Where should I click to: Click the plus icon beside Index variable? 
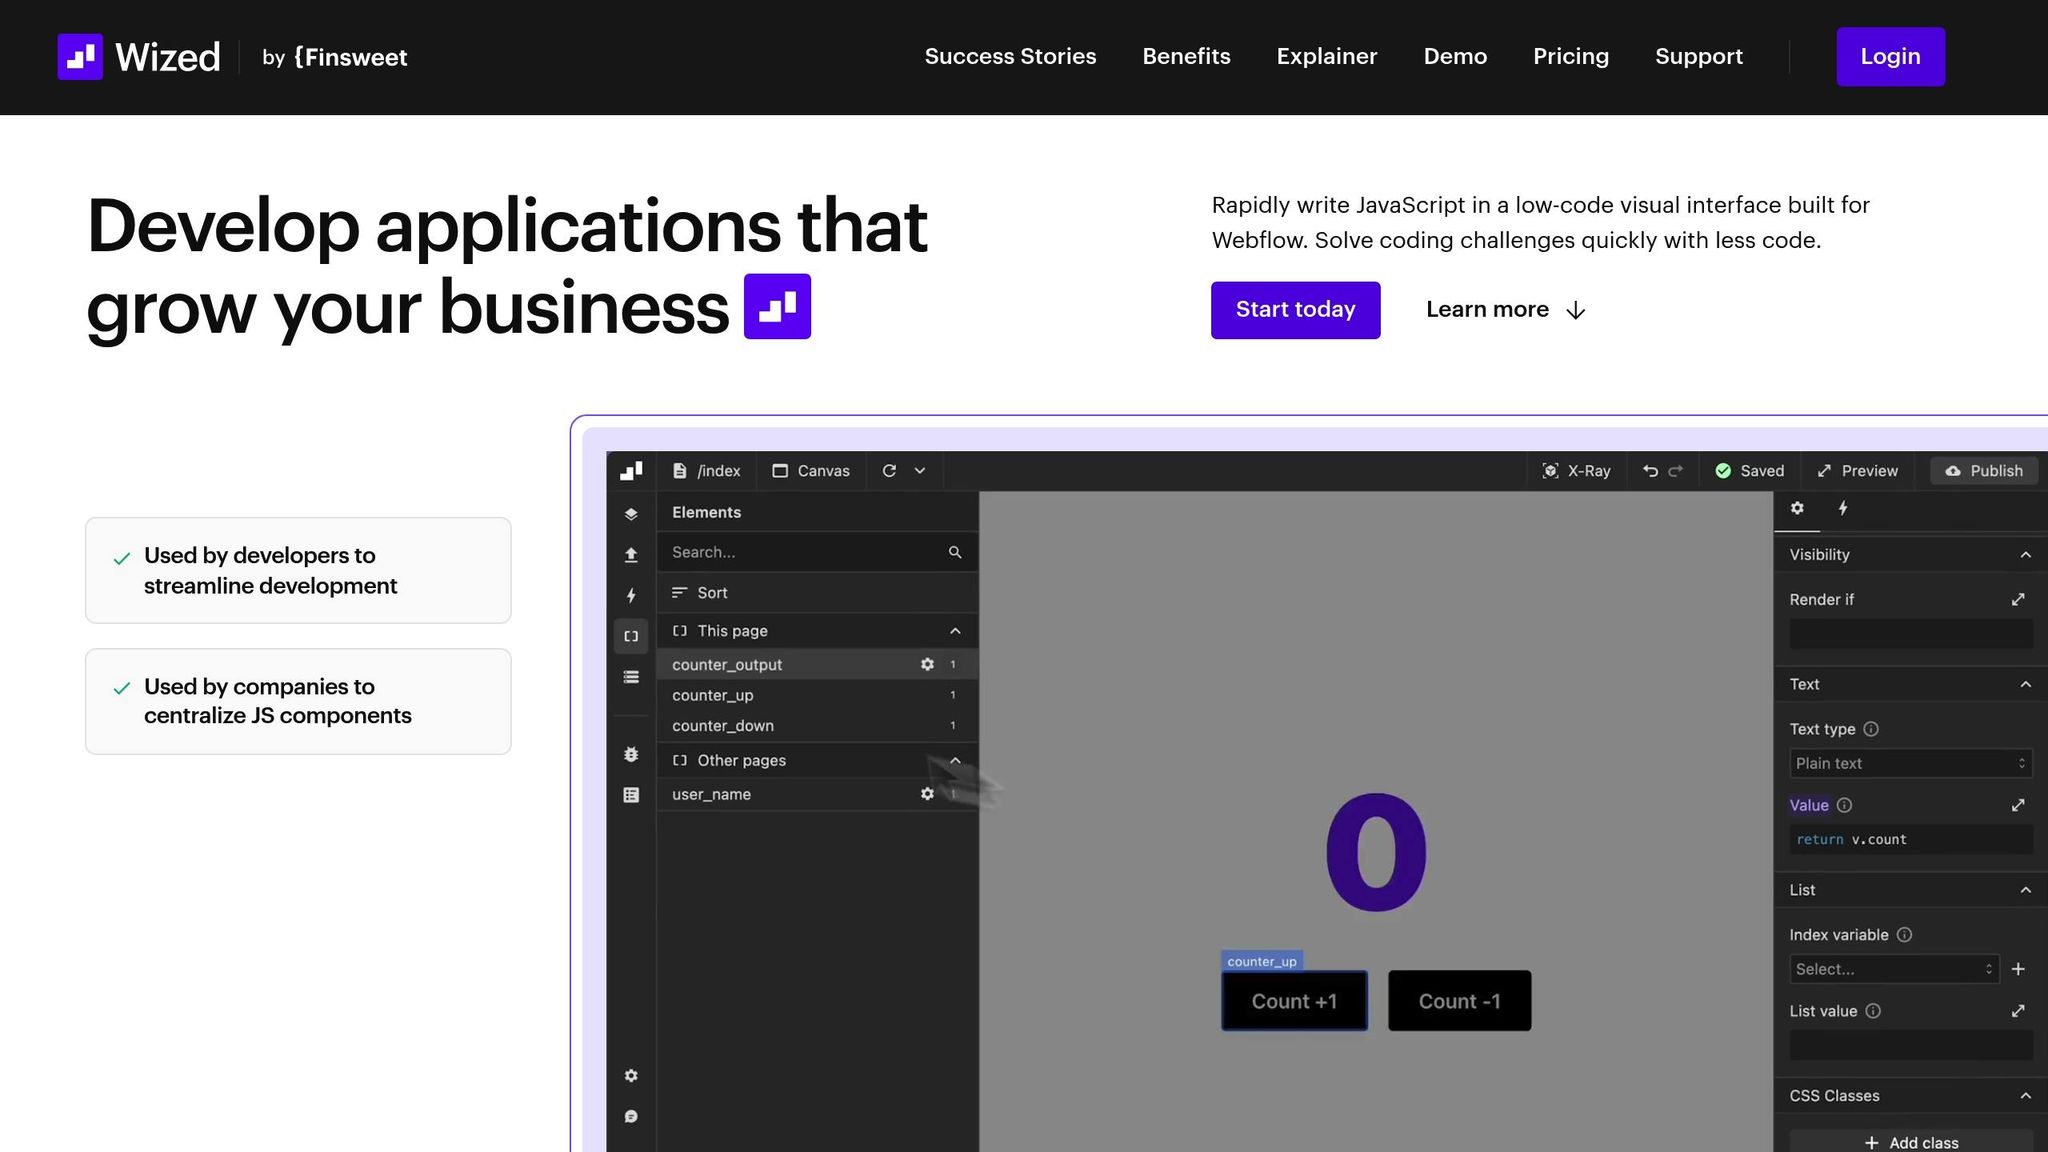pyautogui.click(x=2018, y=969)
